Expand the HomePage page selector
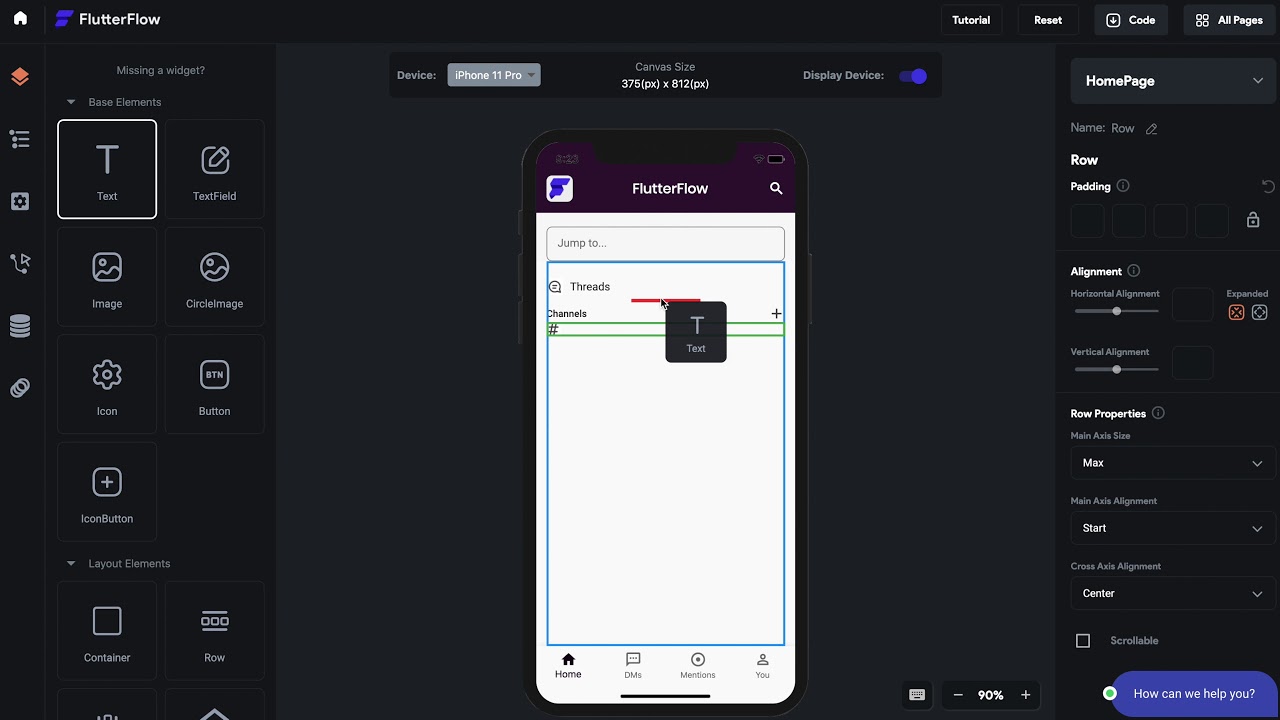This screenshot has width=1280, height=720. (1173, 81)
